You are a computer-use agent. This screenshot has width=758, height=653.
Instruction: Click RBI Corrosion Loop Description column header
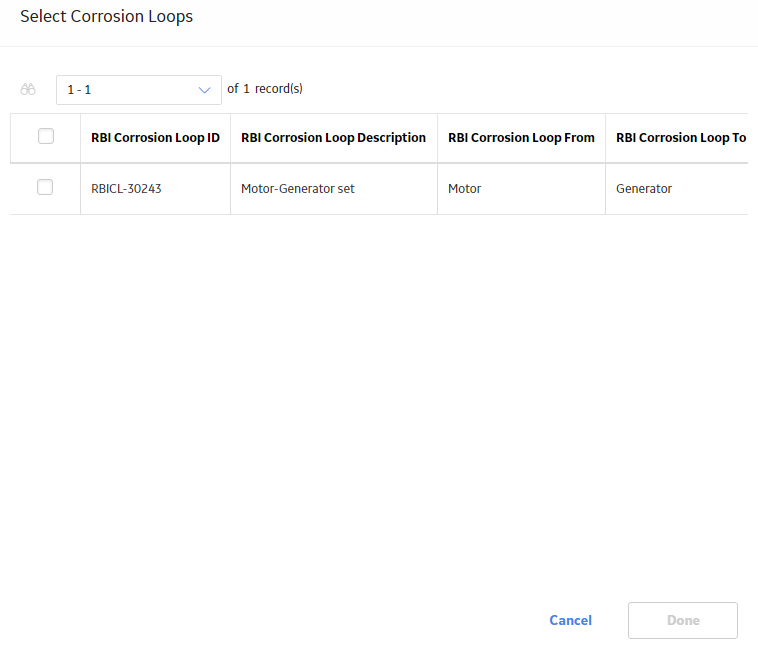coord(334,138)
